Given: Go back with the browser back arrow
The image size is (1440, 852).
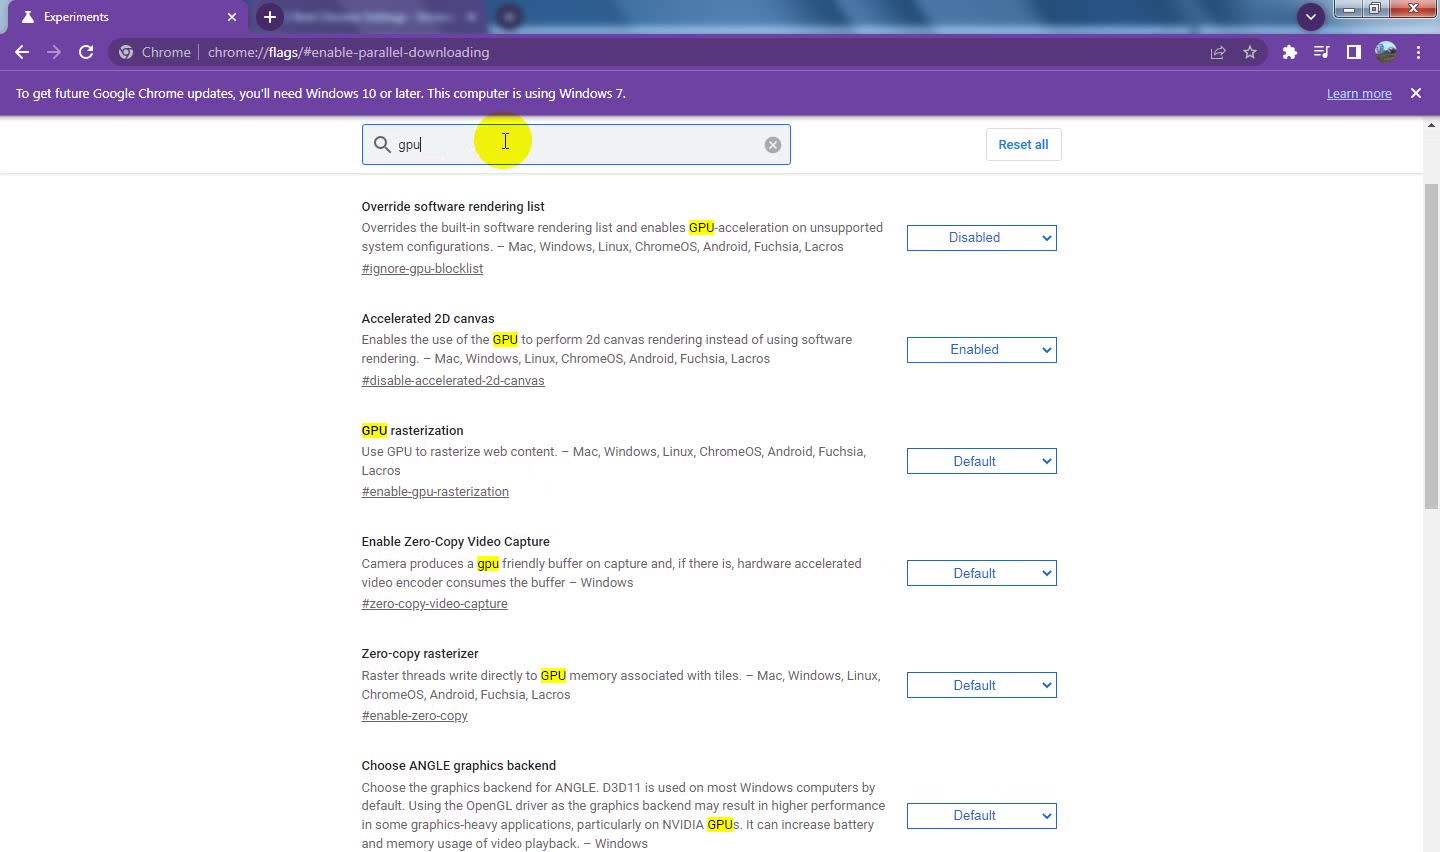Looking at the screenshot, I should coord(22,52).
